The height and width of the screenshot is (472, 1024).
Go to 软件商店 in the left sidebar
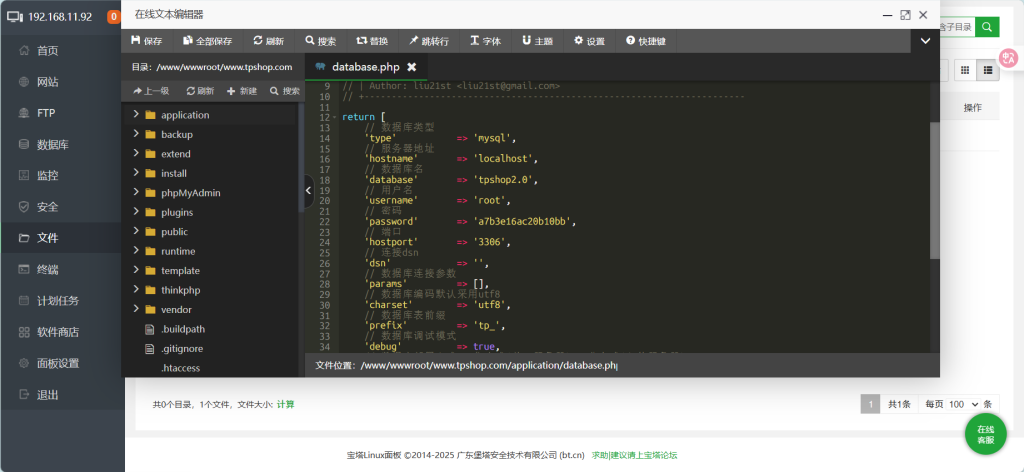(57, 332)
